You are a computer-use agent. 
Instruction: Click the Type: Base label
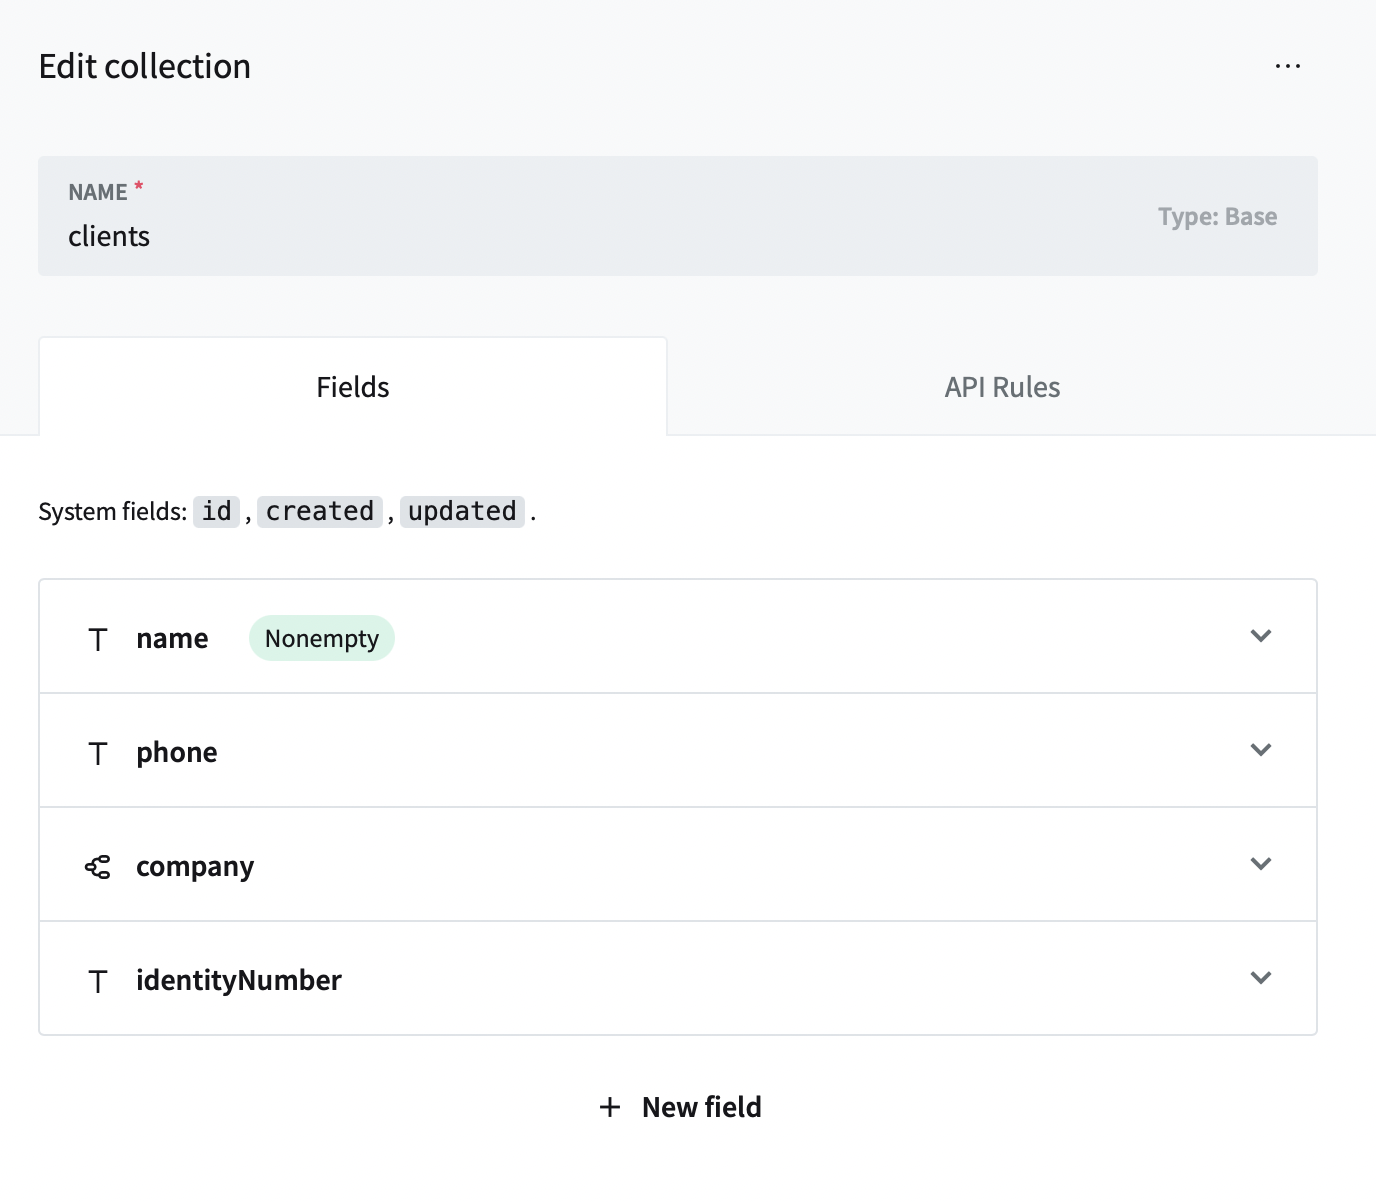click(1216, 216)
